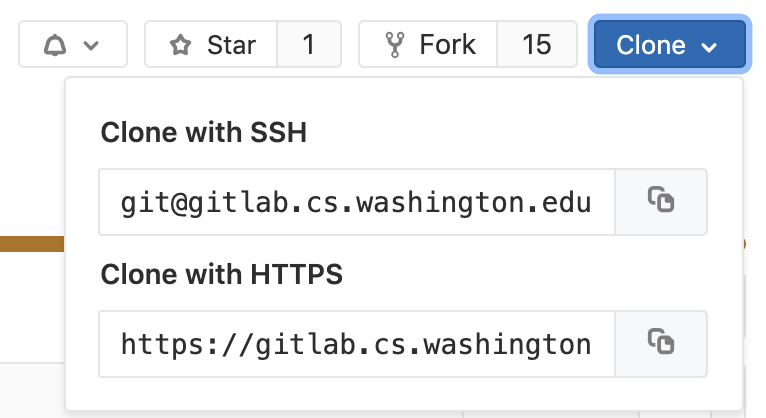The width and height of the screenshot is (766, 418).
Task: Select the https://gitlab.cs.washington HTTPS URL field
Action: pos(356,344)
